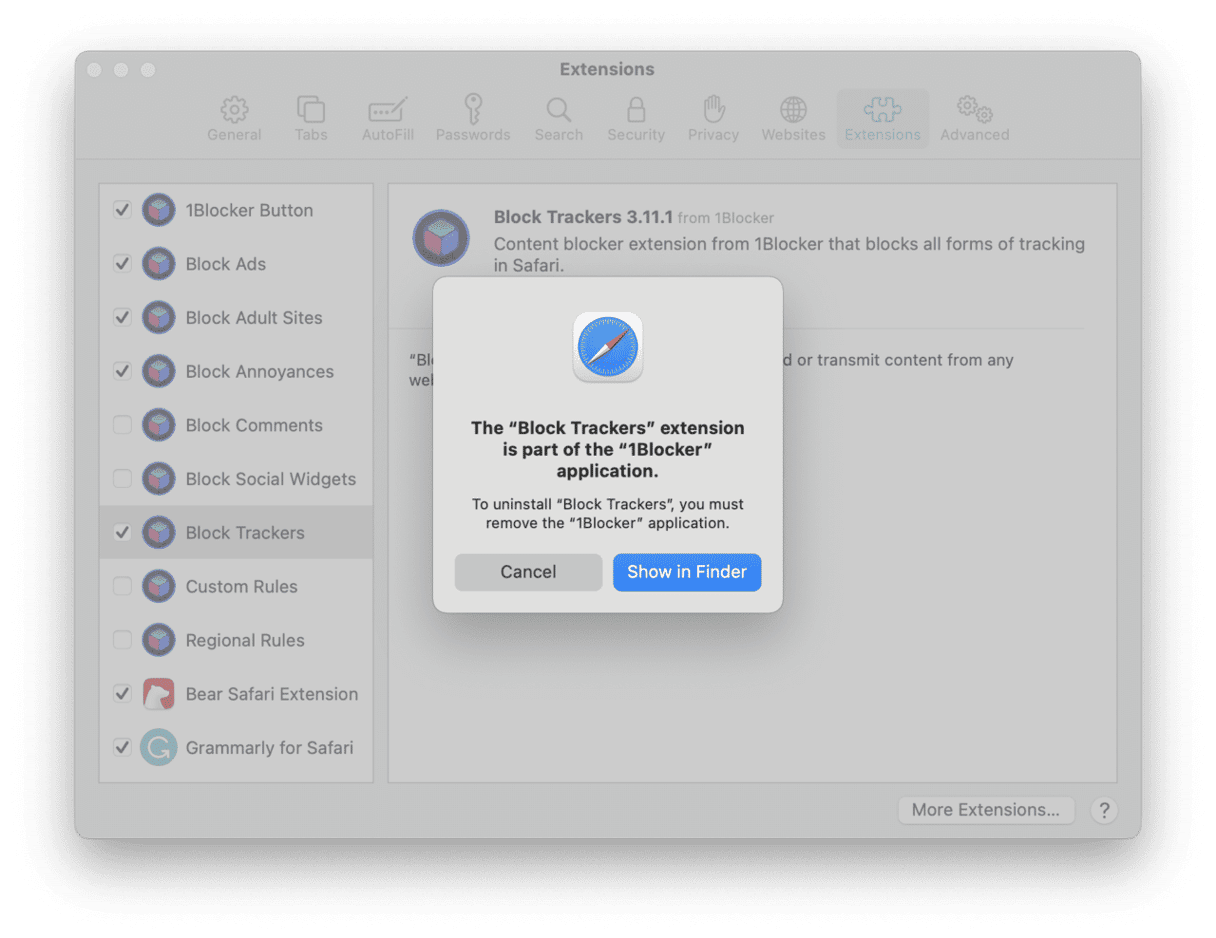Select the Passwords key icon

[473, 110]
